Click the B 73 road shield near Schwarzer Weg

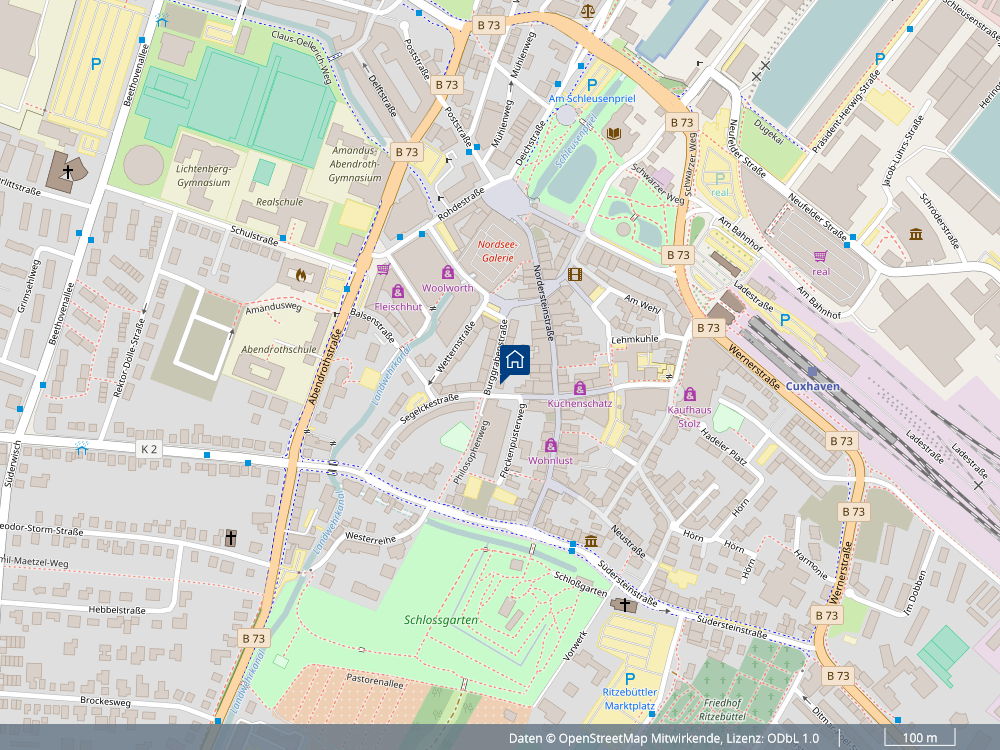681,123
